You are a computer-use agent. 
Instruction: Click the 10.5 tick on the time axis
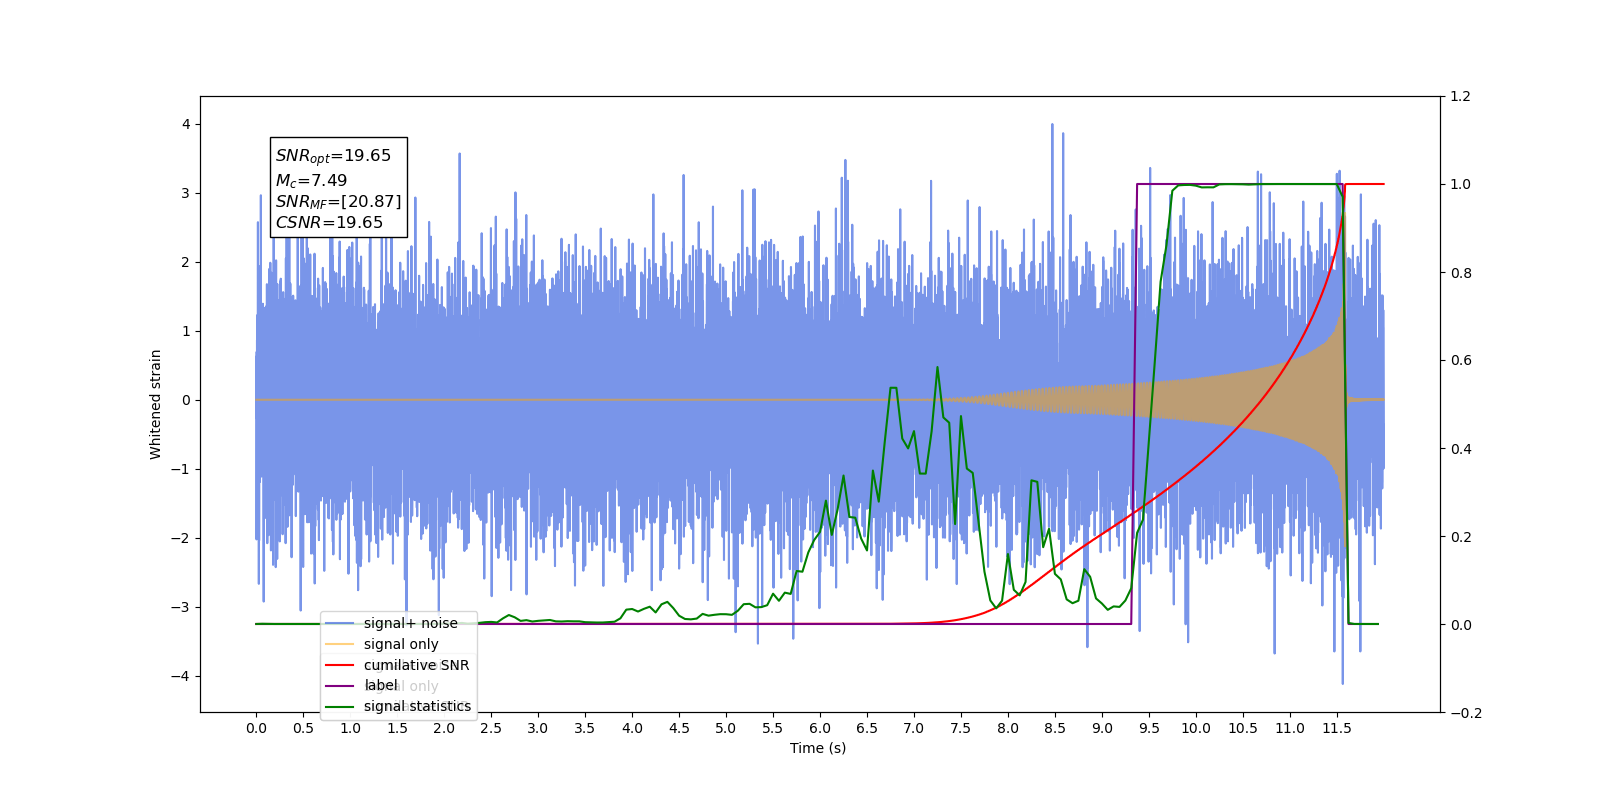(x=1243, y=728)
